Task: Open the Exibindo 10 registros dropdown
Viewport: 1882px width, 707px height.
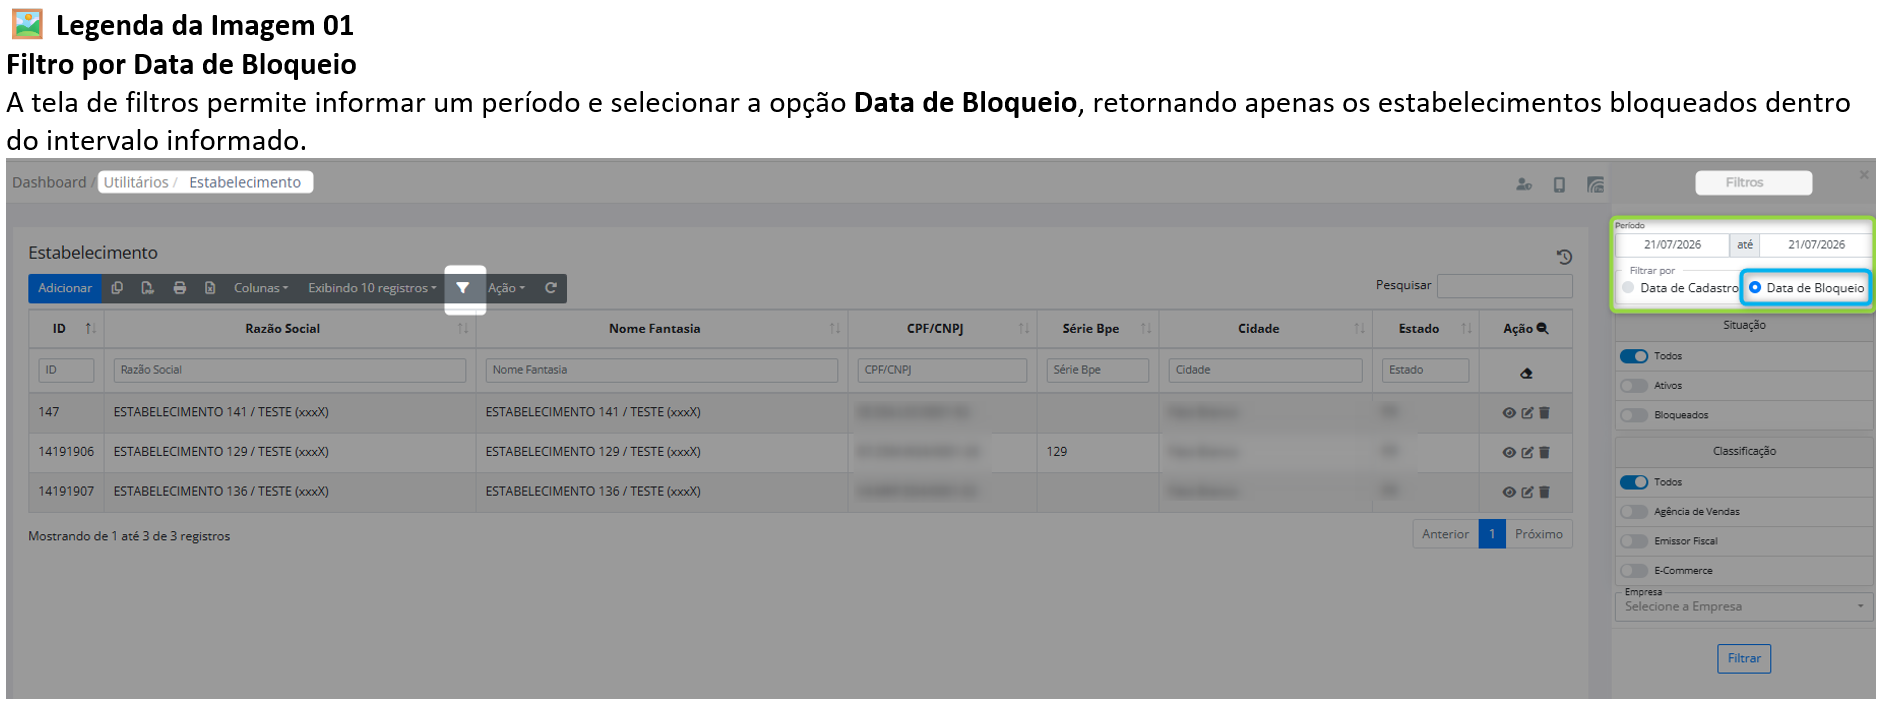Action: pyautogui.click(x=372, y=288)
